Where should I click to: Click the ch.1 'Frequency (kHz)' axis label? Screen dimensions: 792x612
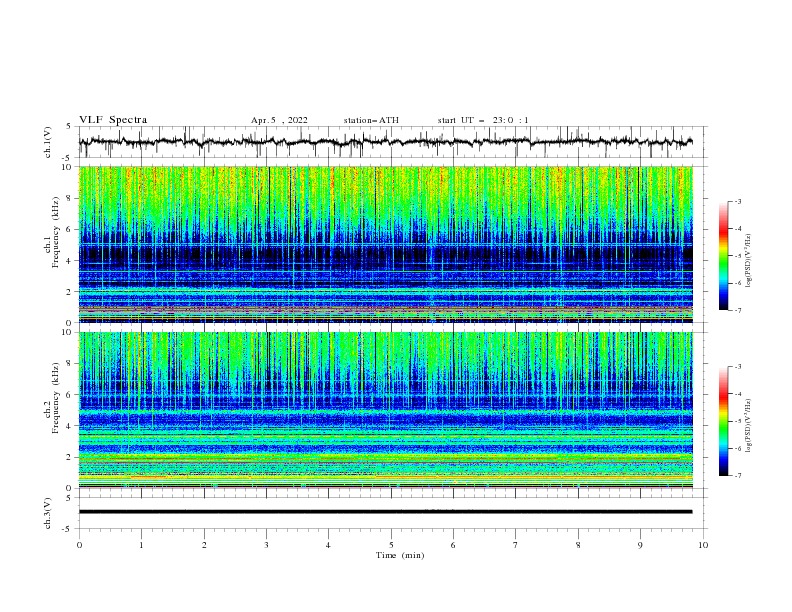click(56, 230)
